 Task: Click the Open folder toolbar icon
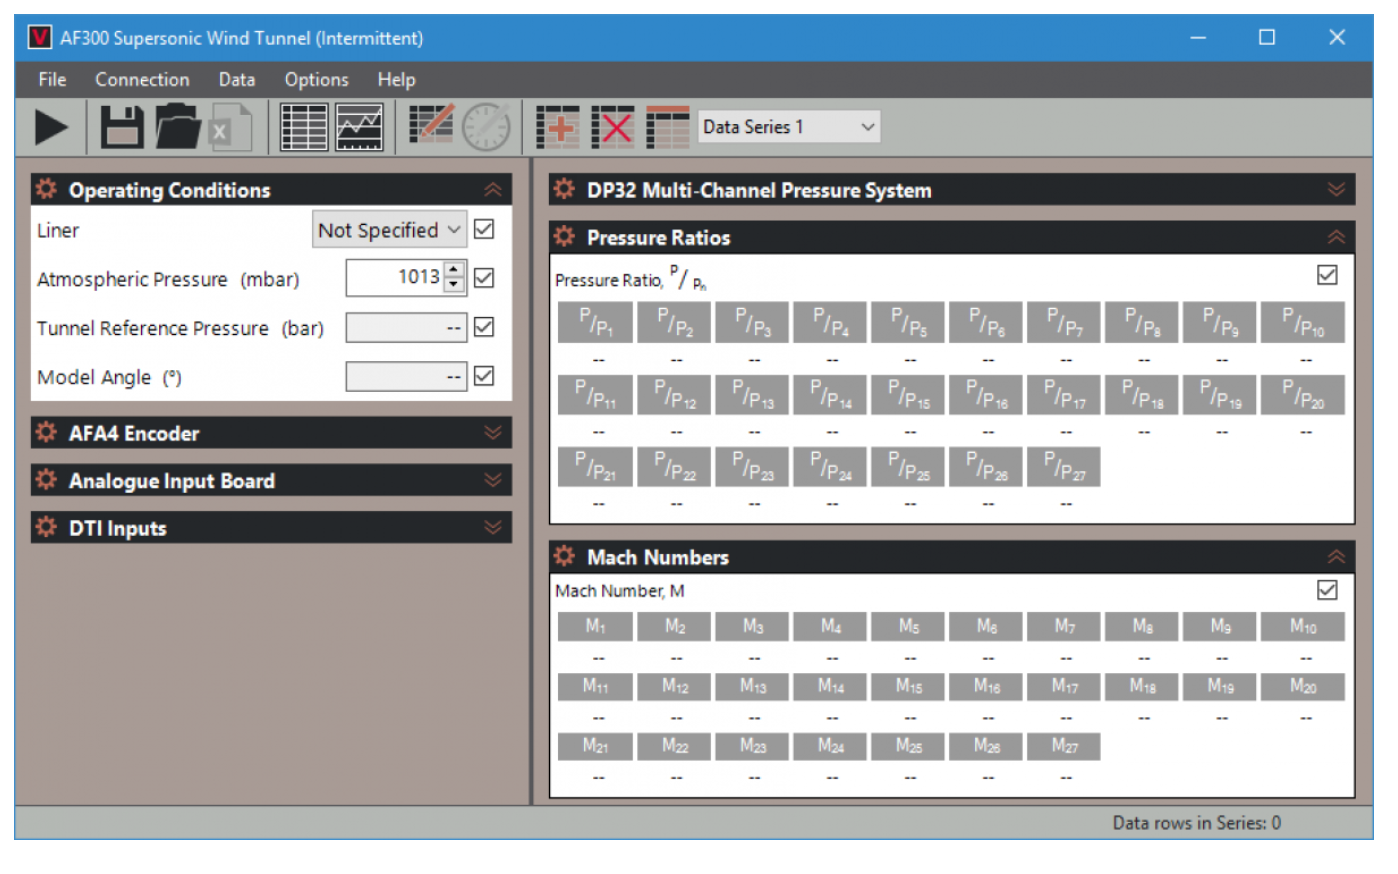click(178, 127)
